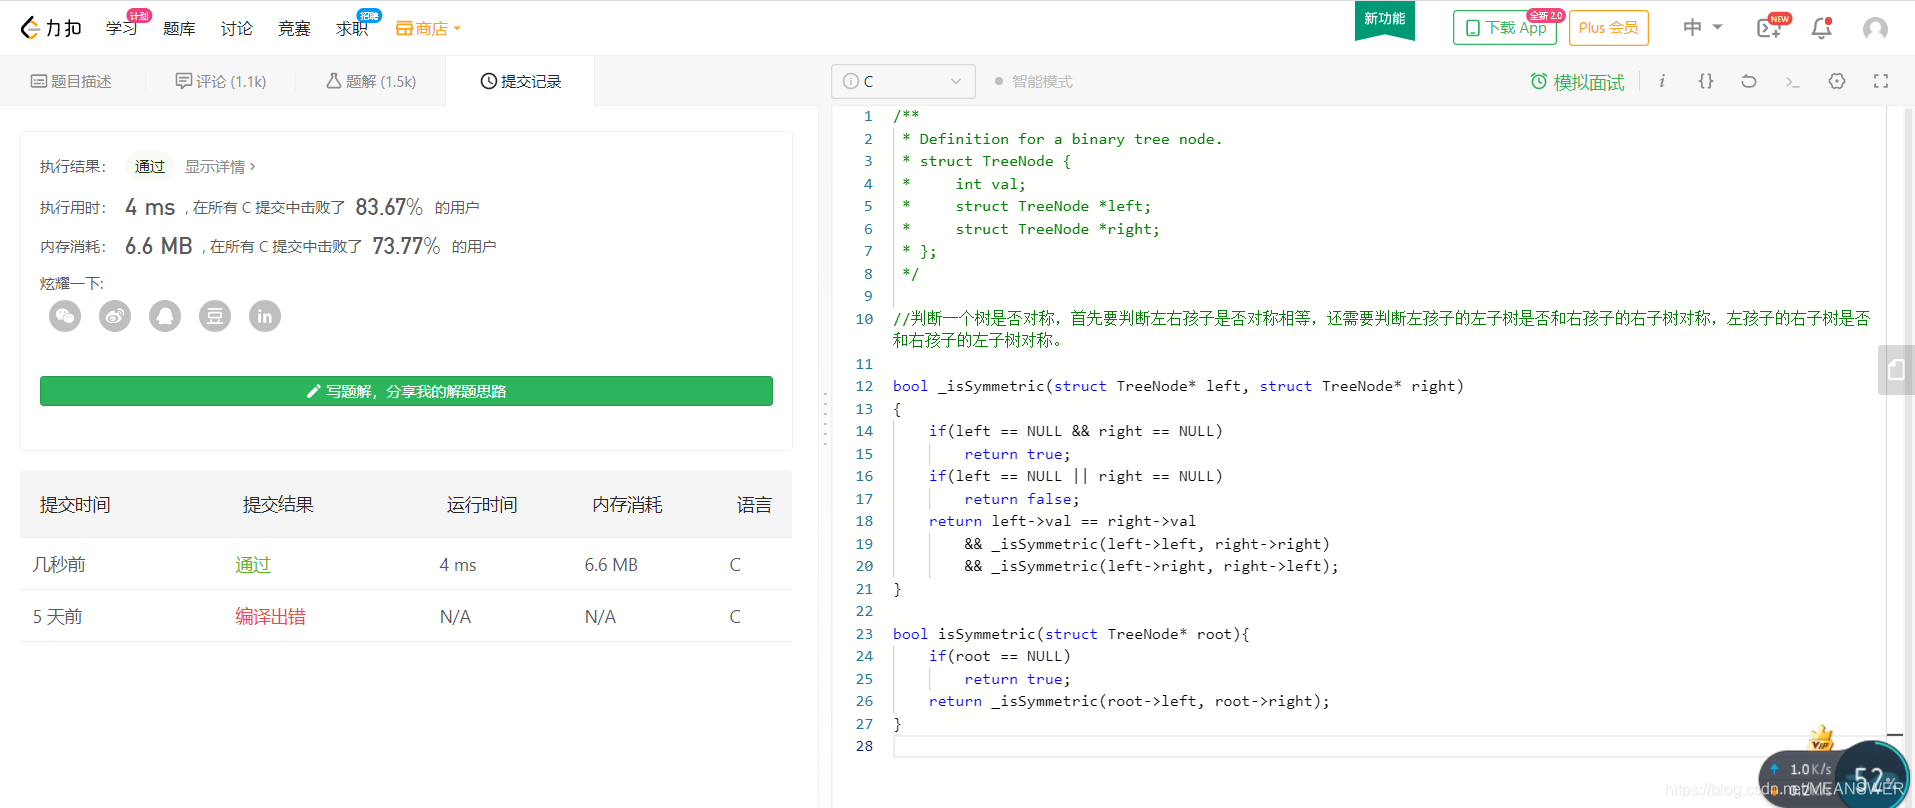
Task: Select the 提交记录 tab
Action: [x=521, y=81]
